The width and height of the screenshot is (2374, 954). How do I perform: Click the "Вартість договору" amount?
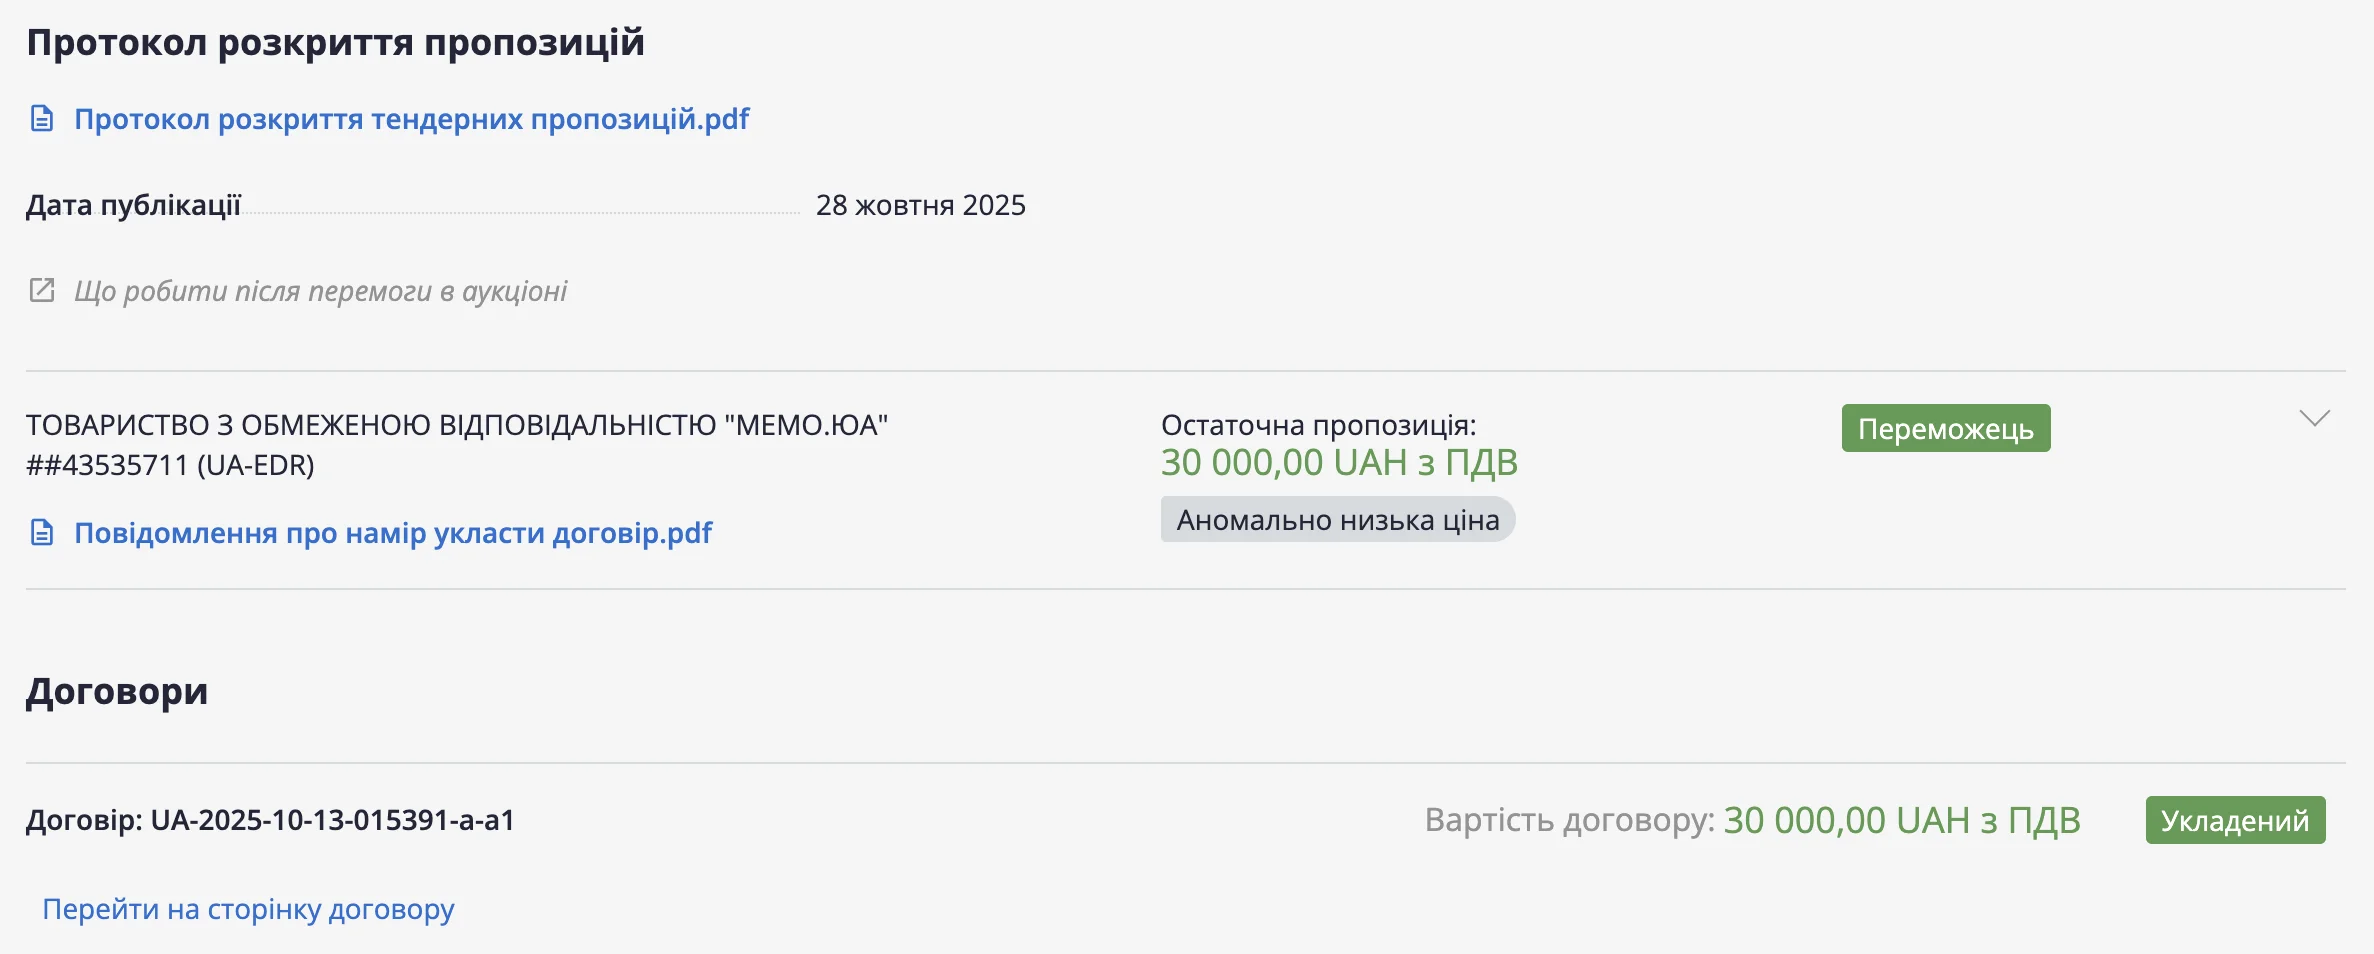(1901, 820)
